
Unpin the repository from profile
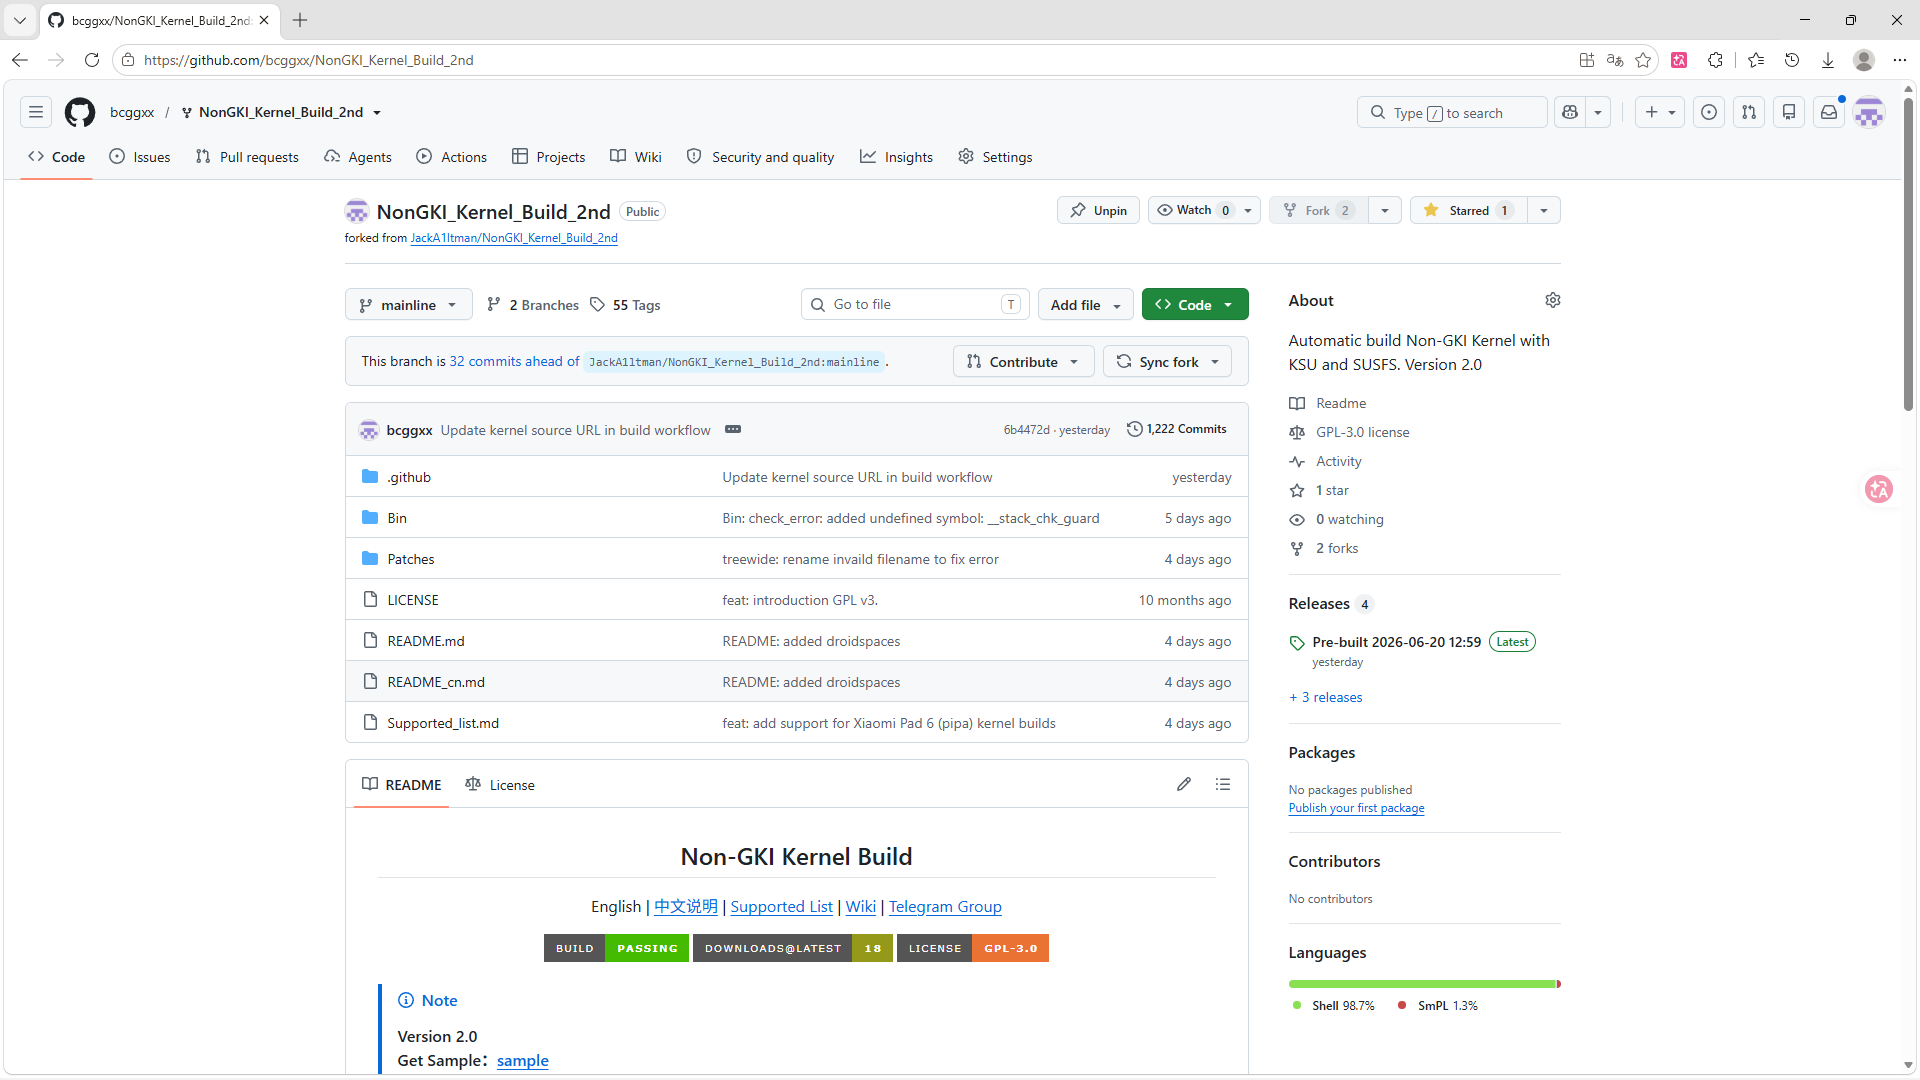point(1098,210)
